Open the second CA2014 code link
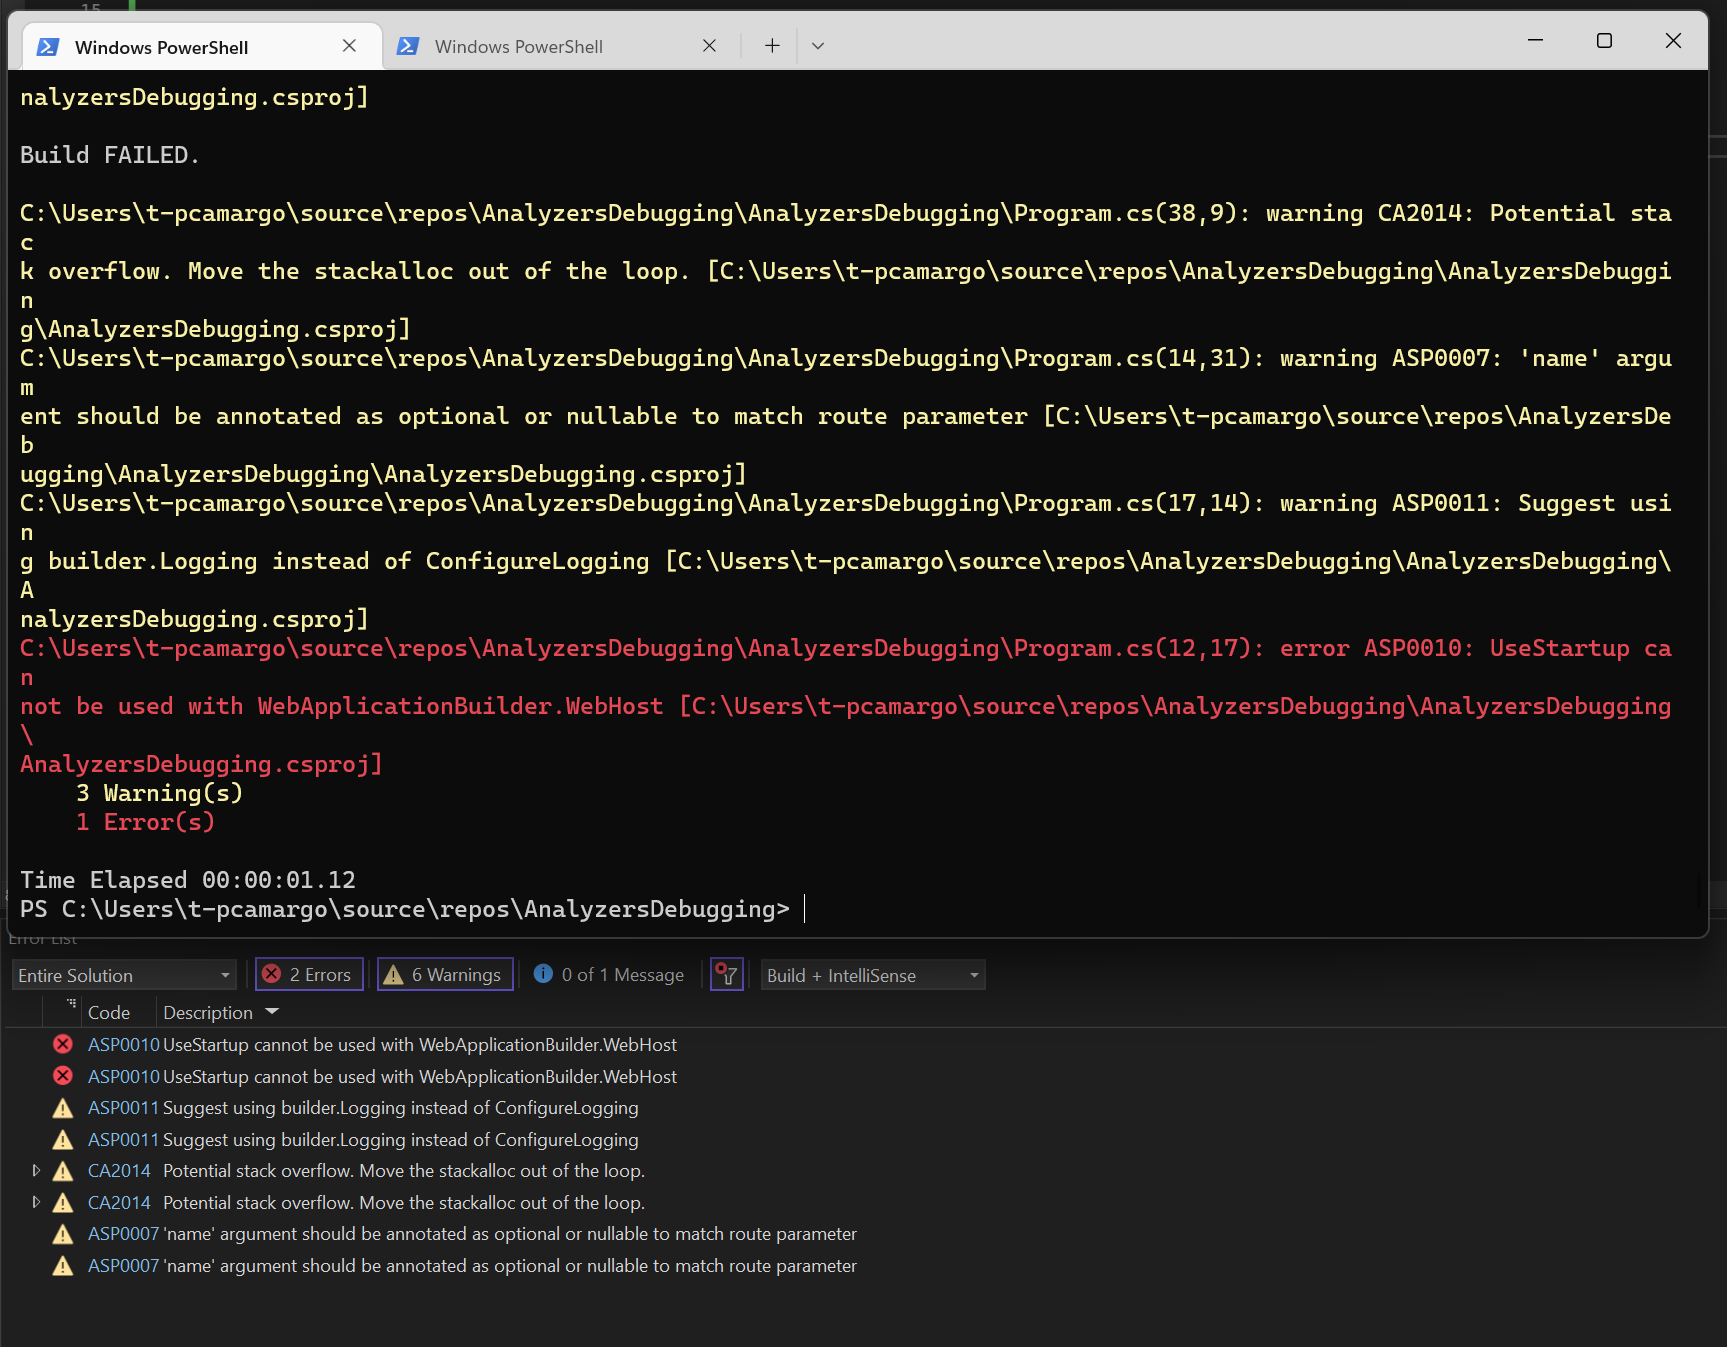This screenshot has width=1727, height=1347. tap(119, 1203)
